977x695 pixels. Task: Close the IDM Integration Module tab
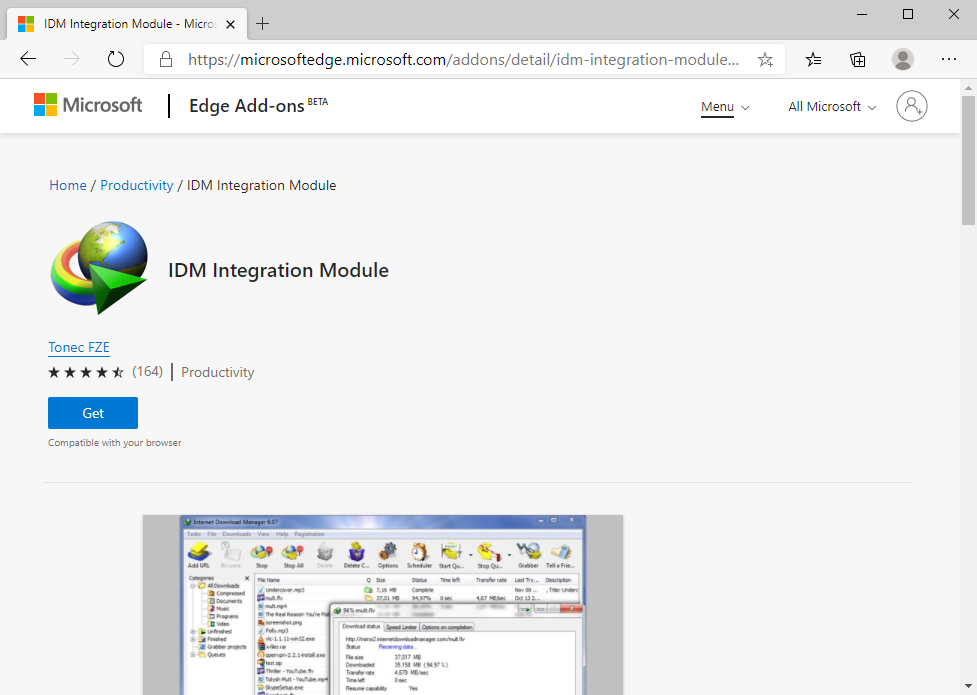231,24
